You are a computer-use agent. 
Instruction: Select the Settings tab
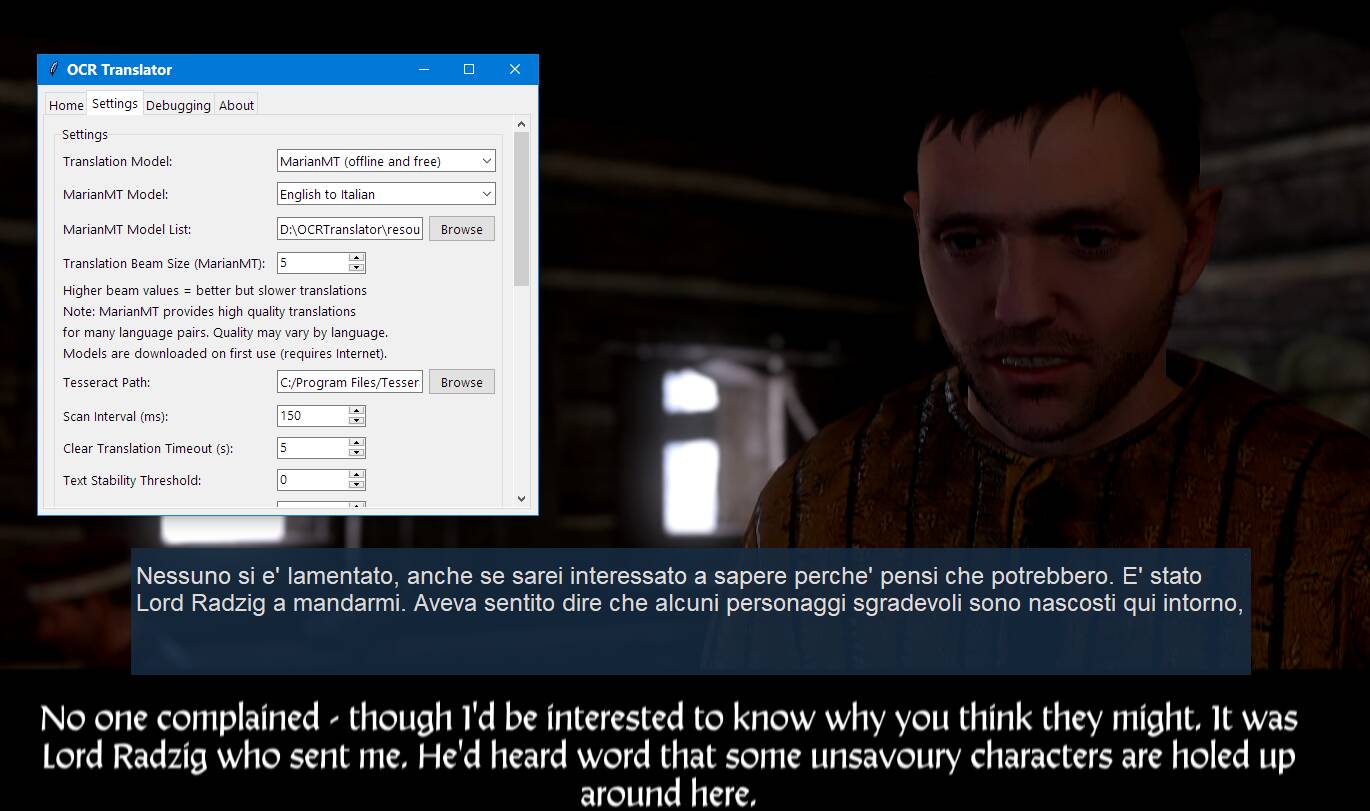115,103
